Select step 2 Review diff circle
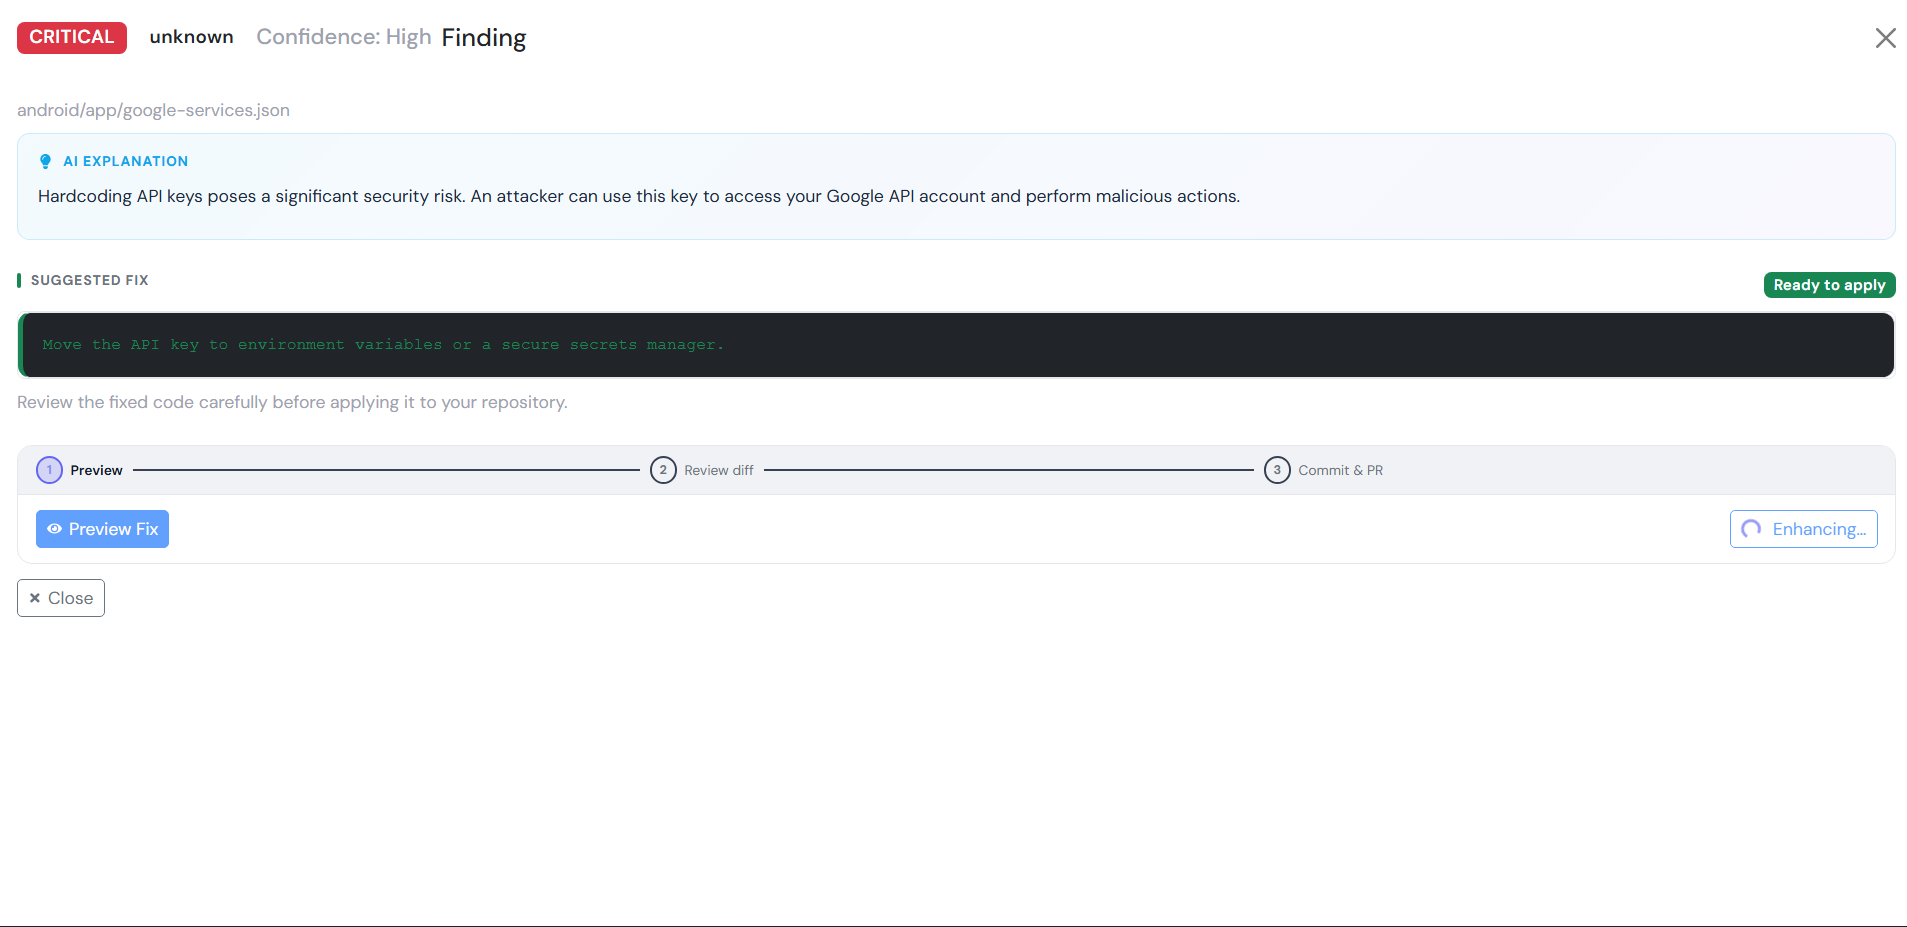The height and width of the screenshot is (927, 1907). [x=663, y=470]
